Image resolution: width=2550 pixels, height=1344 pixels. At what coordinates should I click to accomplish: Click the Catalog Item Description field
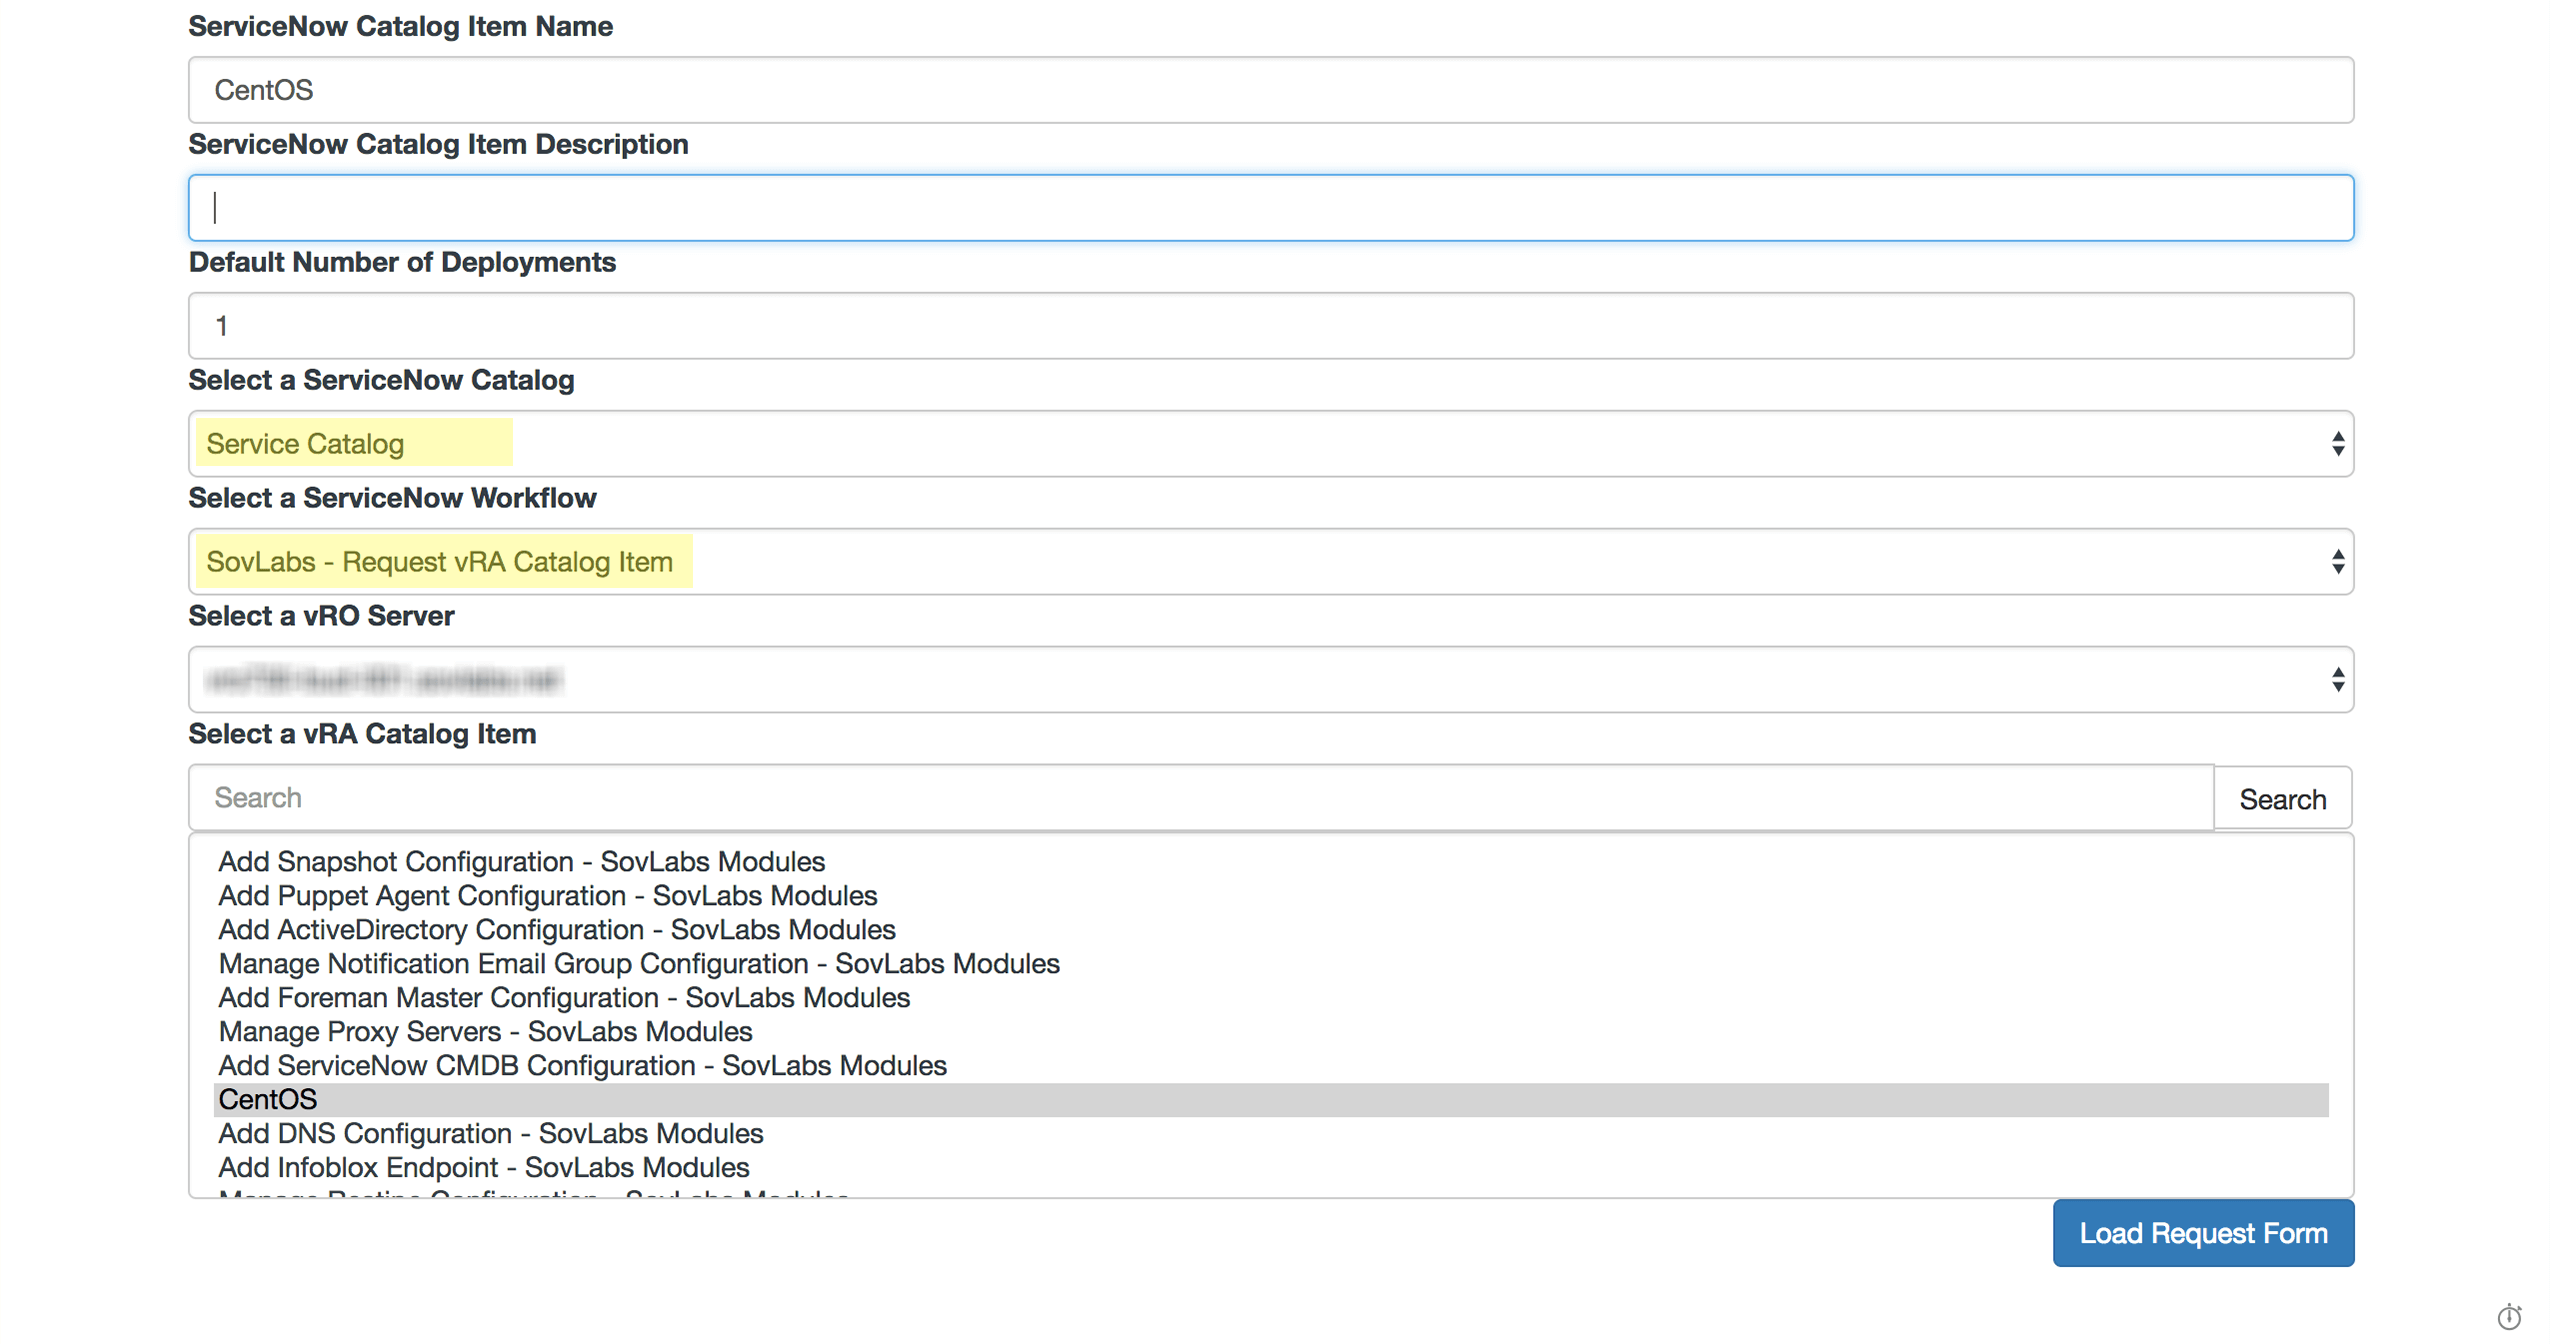1270,208
